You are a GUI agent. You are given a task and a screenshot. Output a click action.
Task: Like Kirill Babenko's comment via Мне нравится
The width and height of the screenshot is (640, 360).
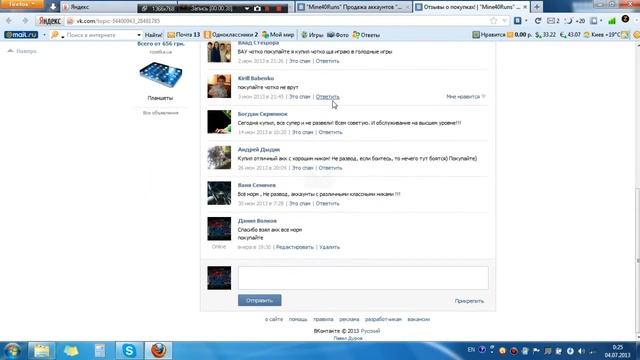[x=466, y=97]
